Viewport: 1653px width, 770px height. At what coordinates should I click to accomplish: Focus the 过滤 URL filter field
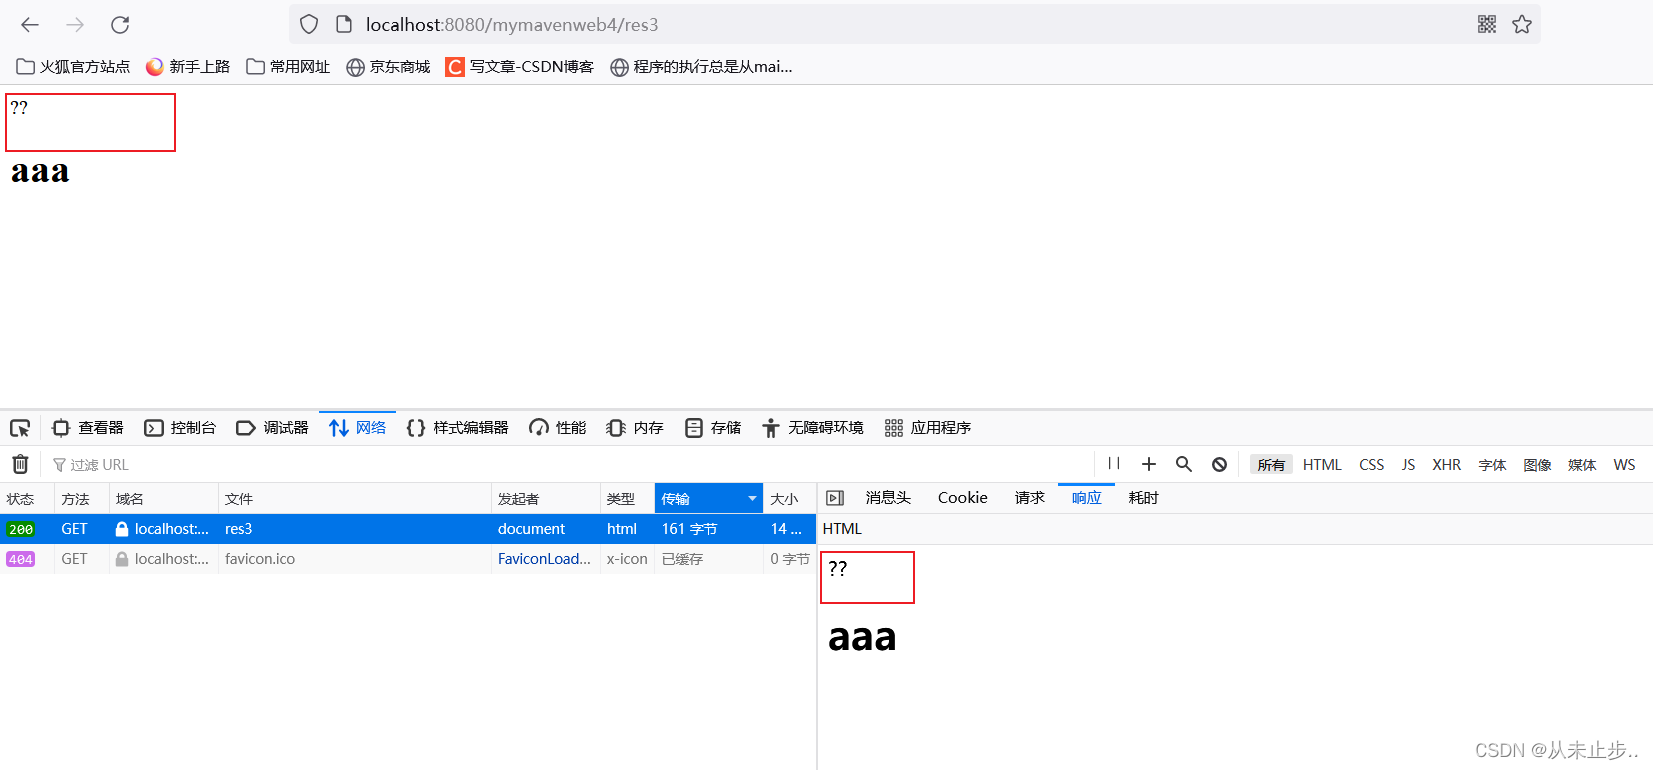(x=570, y=465)
